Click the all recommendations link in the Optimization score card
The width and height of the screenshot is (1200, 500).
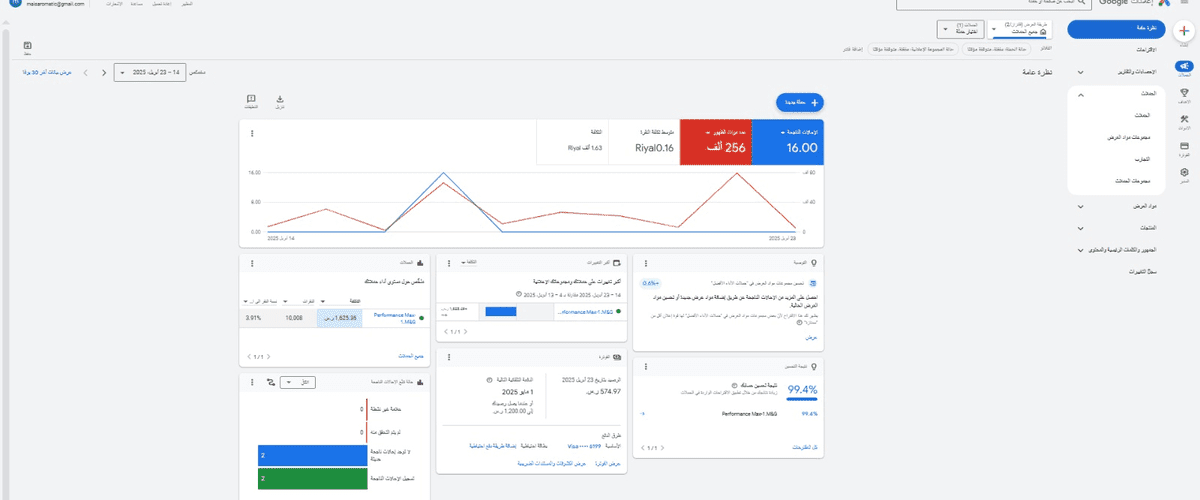(804, 449)
